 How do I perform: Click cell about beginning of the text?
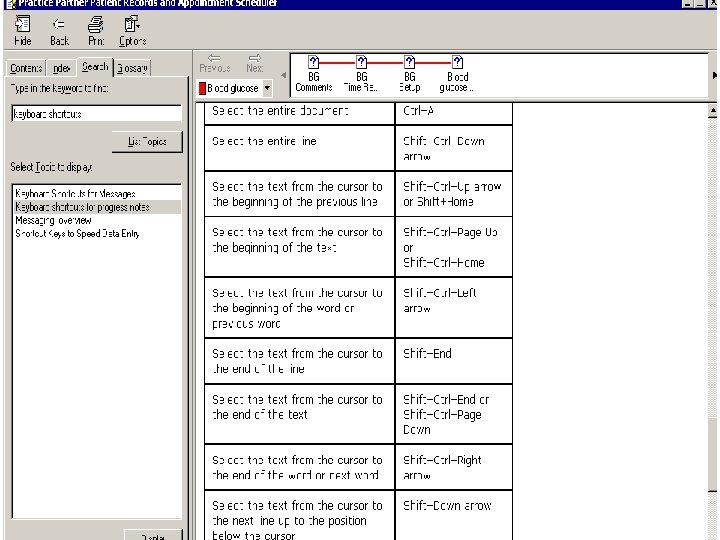point(299,247)
